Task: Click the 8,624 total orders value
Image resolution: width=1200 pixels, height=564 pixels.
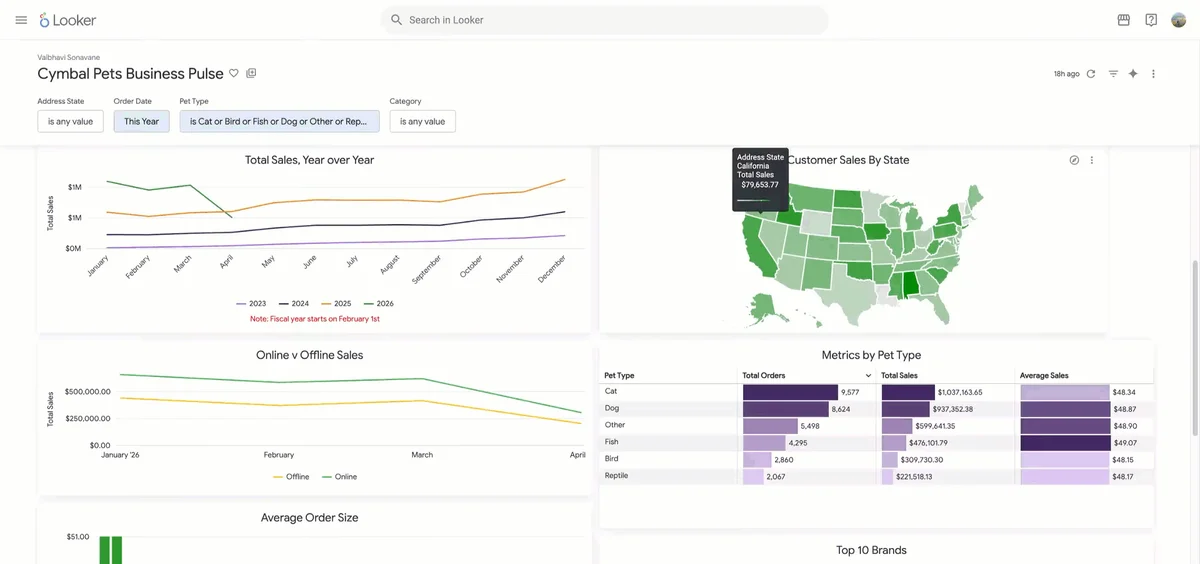Action: coord(841,409)
